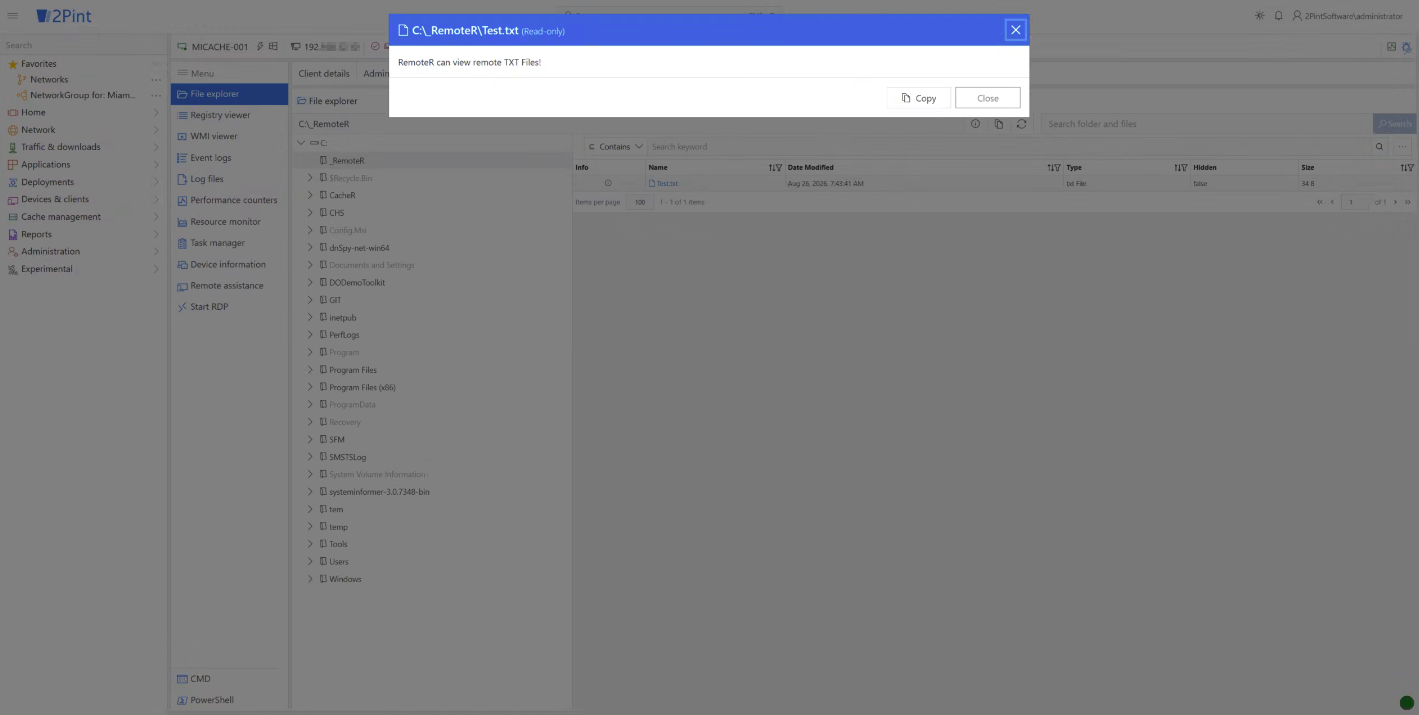Open the notifications bell
The image size is (1419, 715).
click(1278, 16)
